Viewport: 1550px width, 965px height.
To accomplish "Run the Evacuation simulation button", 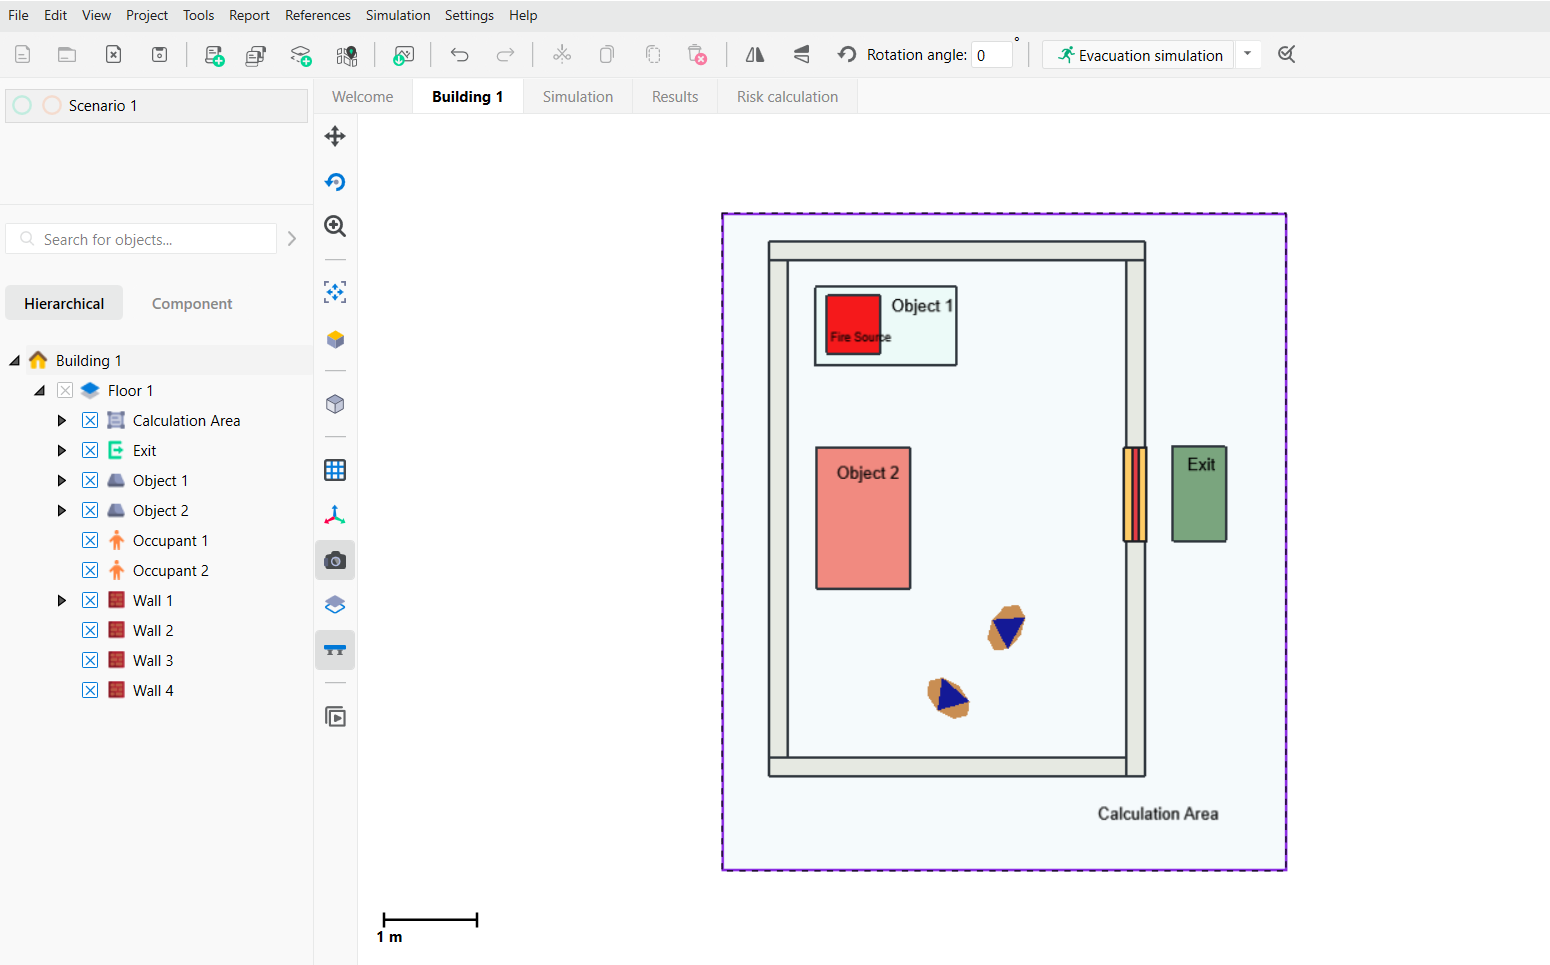I will point(1139,55).
